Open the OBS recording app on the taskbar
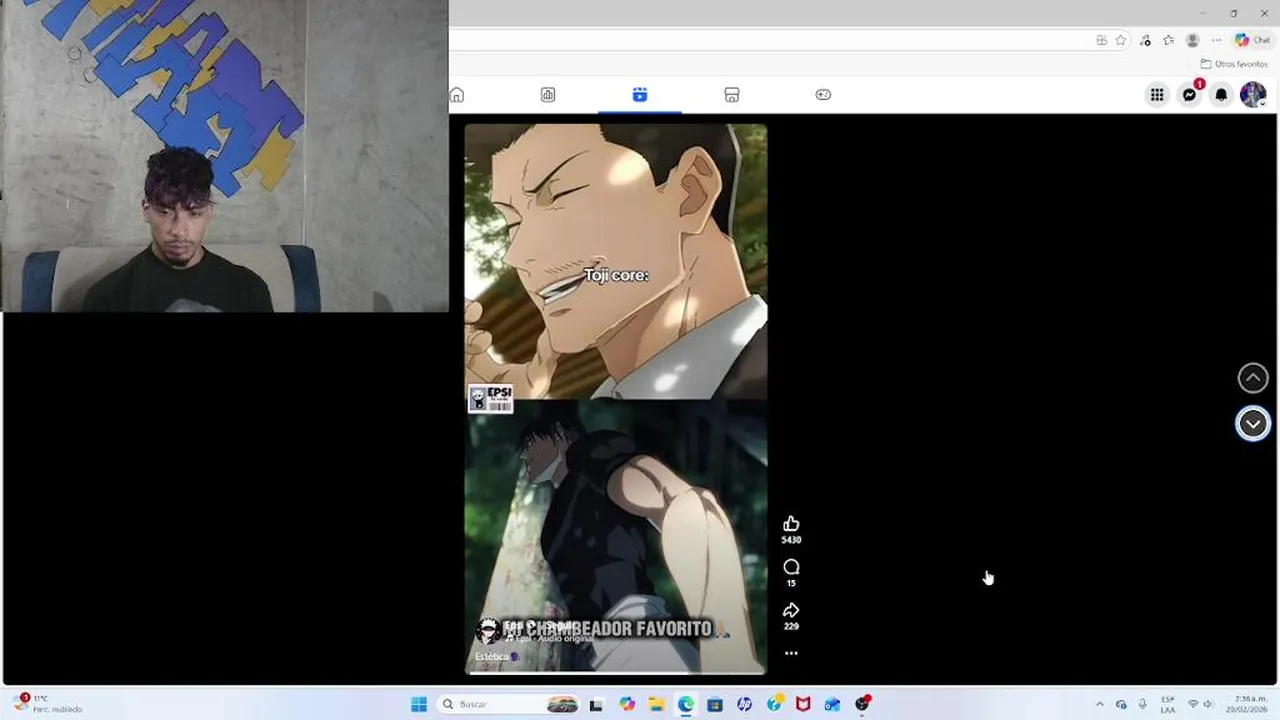 coord(863,704)
